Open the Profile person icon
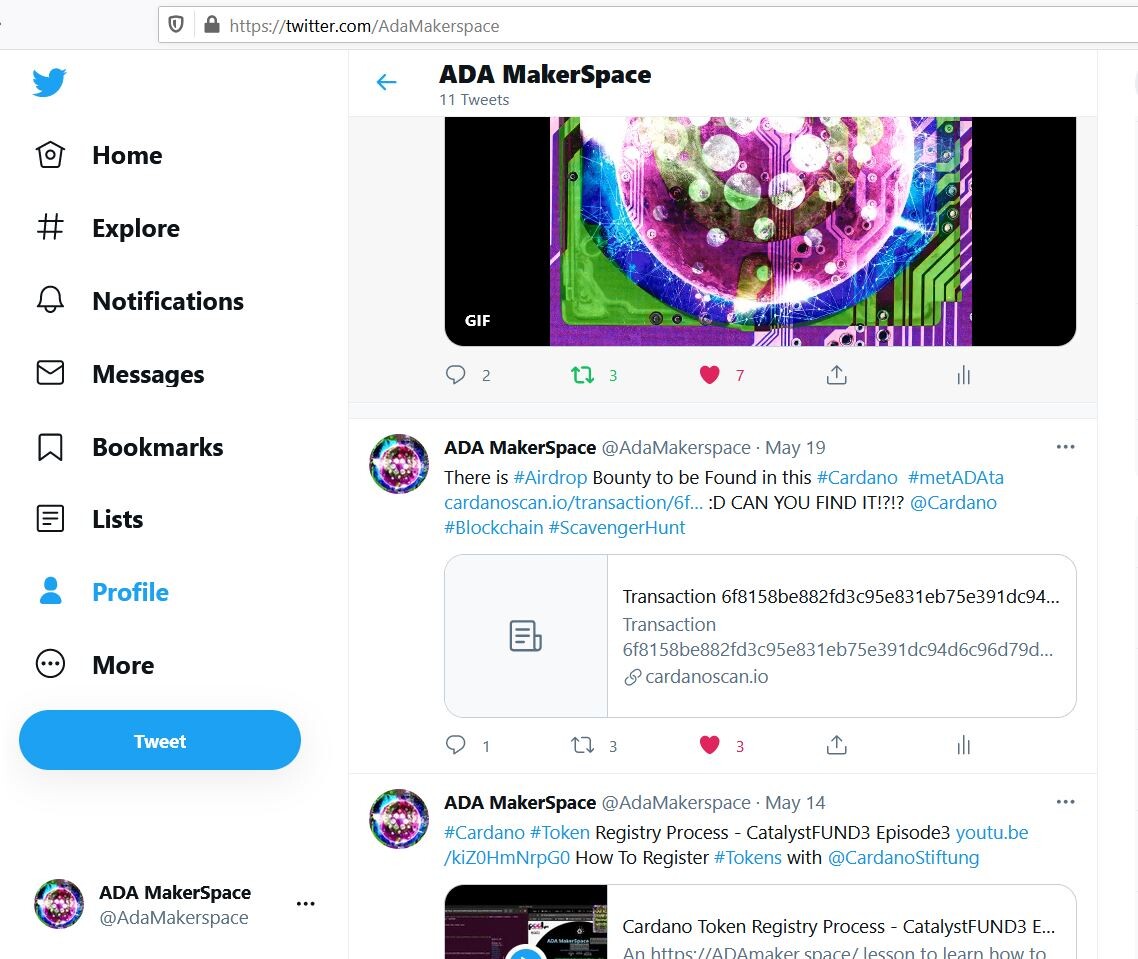Screen dimensions: 1138x959 click(50, 591)
